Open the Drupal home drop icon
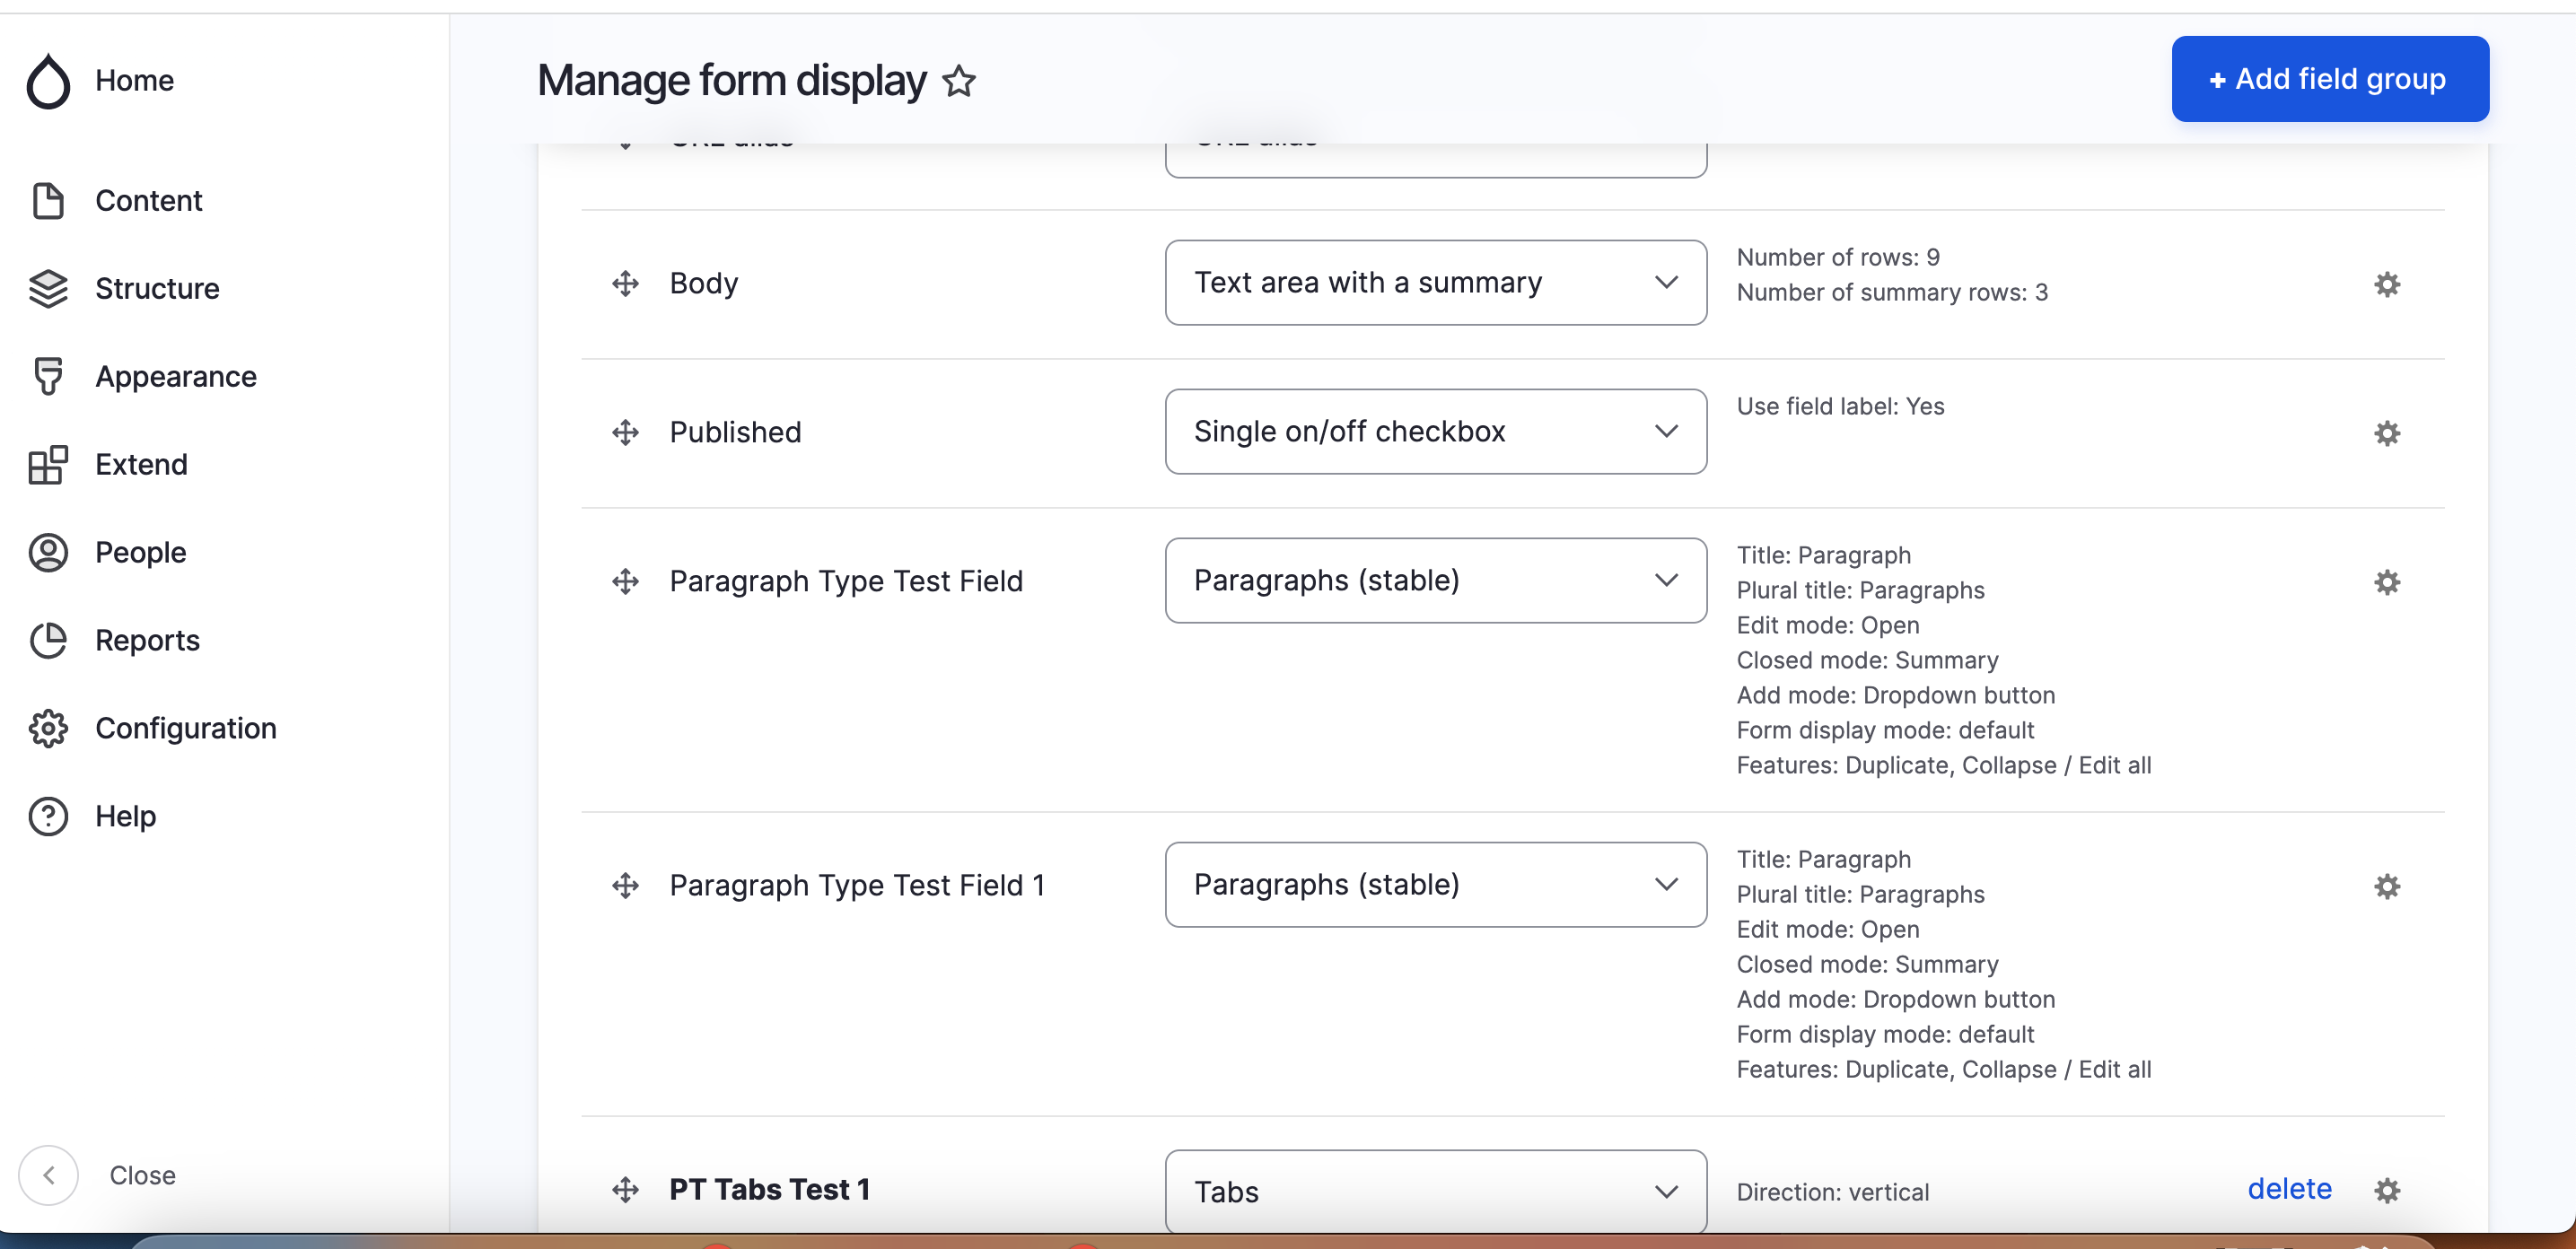The height and width of the screenshot is (1249, 2576). click(x=48, y=81)
